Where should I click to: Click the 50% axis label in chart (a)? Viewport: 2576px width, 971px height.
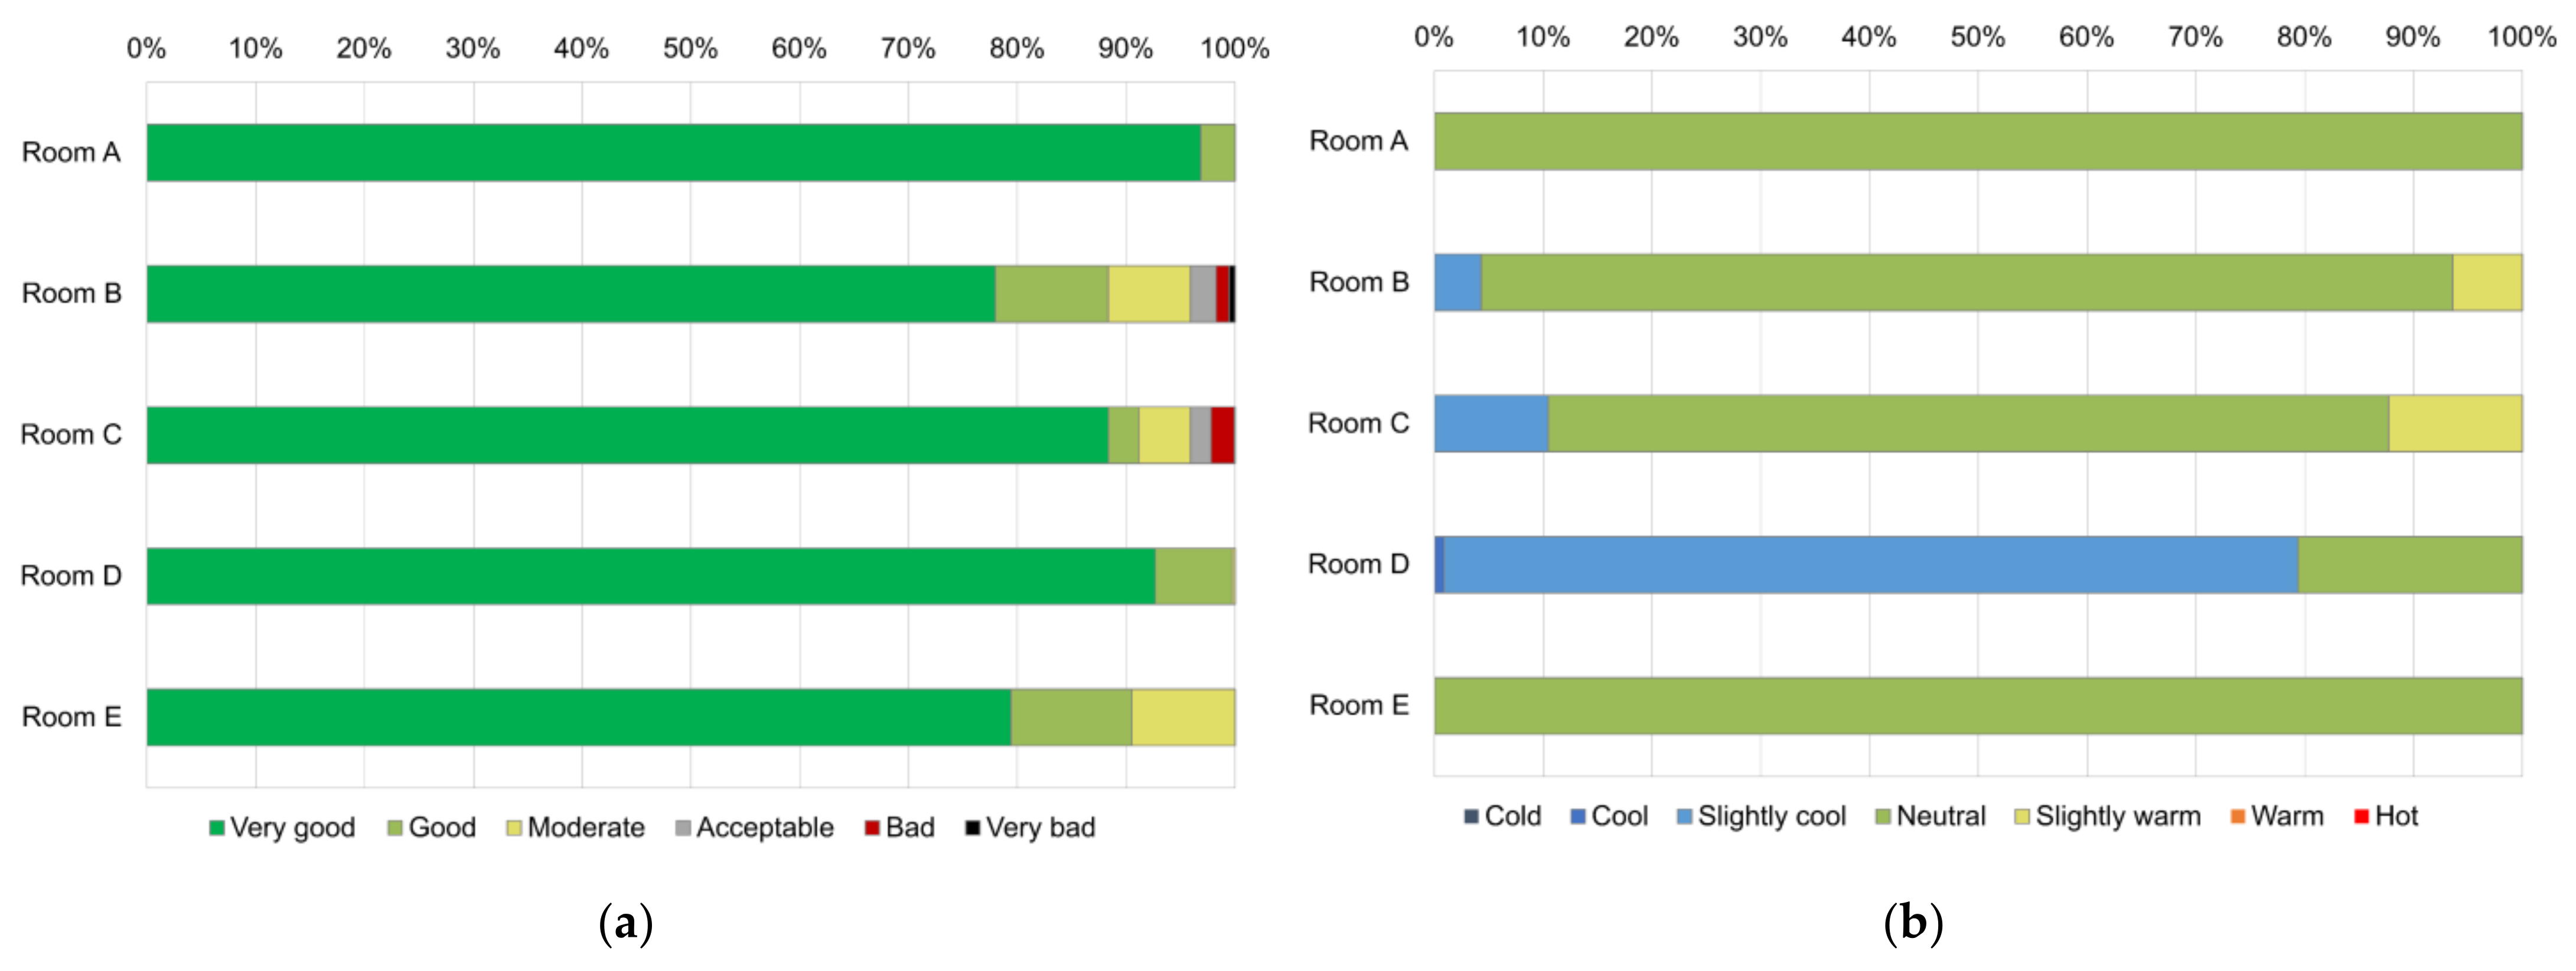[x=690, y=48]
